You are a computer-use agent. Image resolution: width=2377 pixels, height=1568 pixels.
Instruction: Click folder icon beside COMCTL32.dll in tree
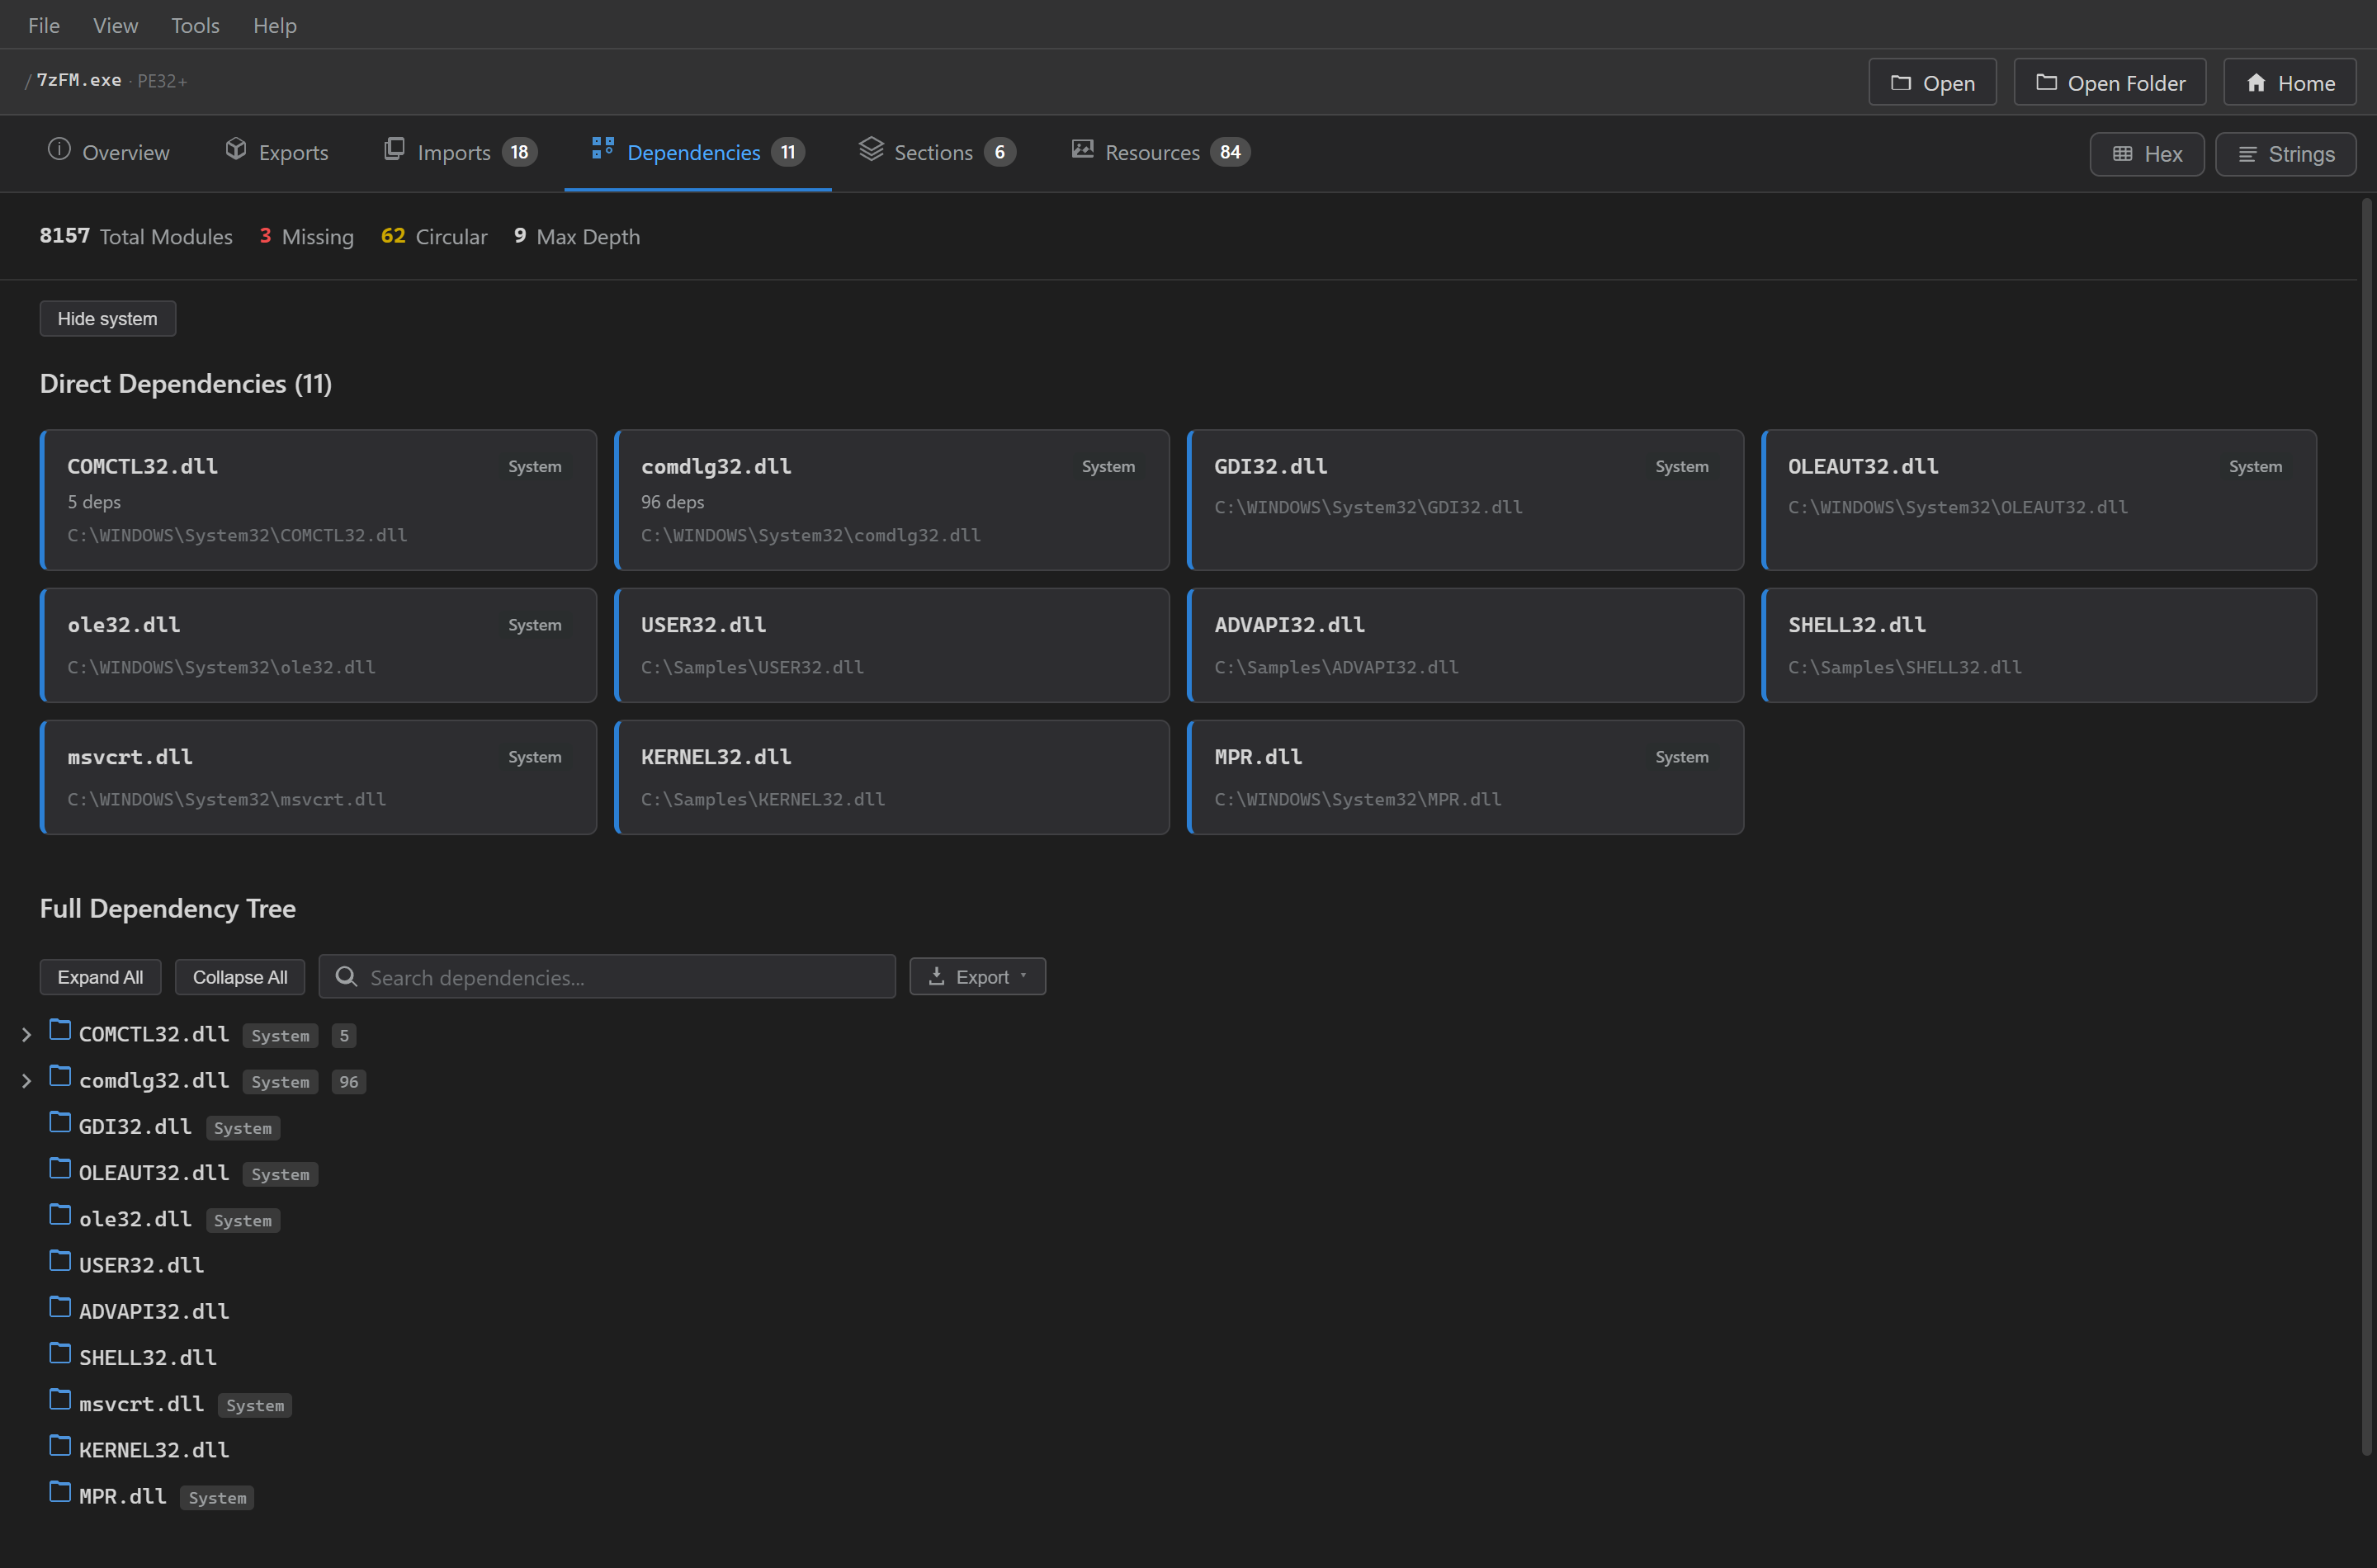tap(60, 1030)
